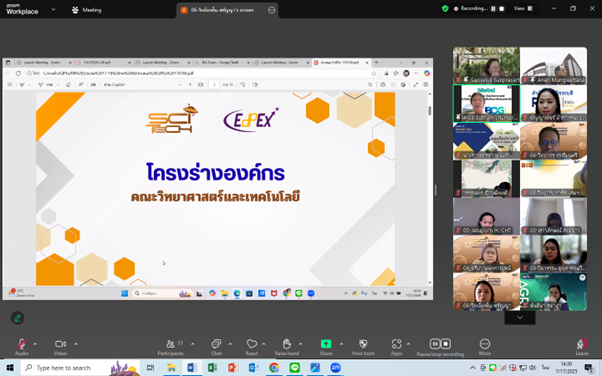Click the green annotate pencil icon
Image resolution: width=602 pixels, height=376 pixels.
(18, 318)
